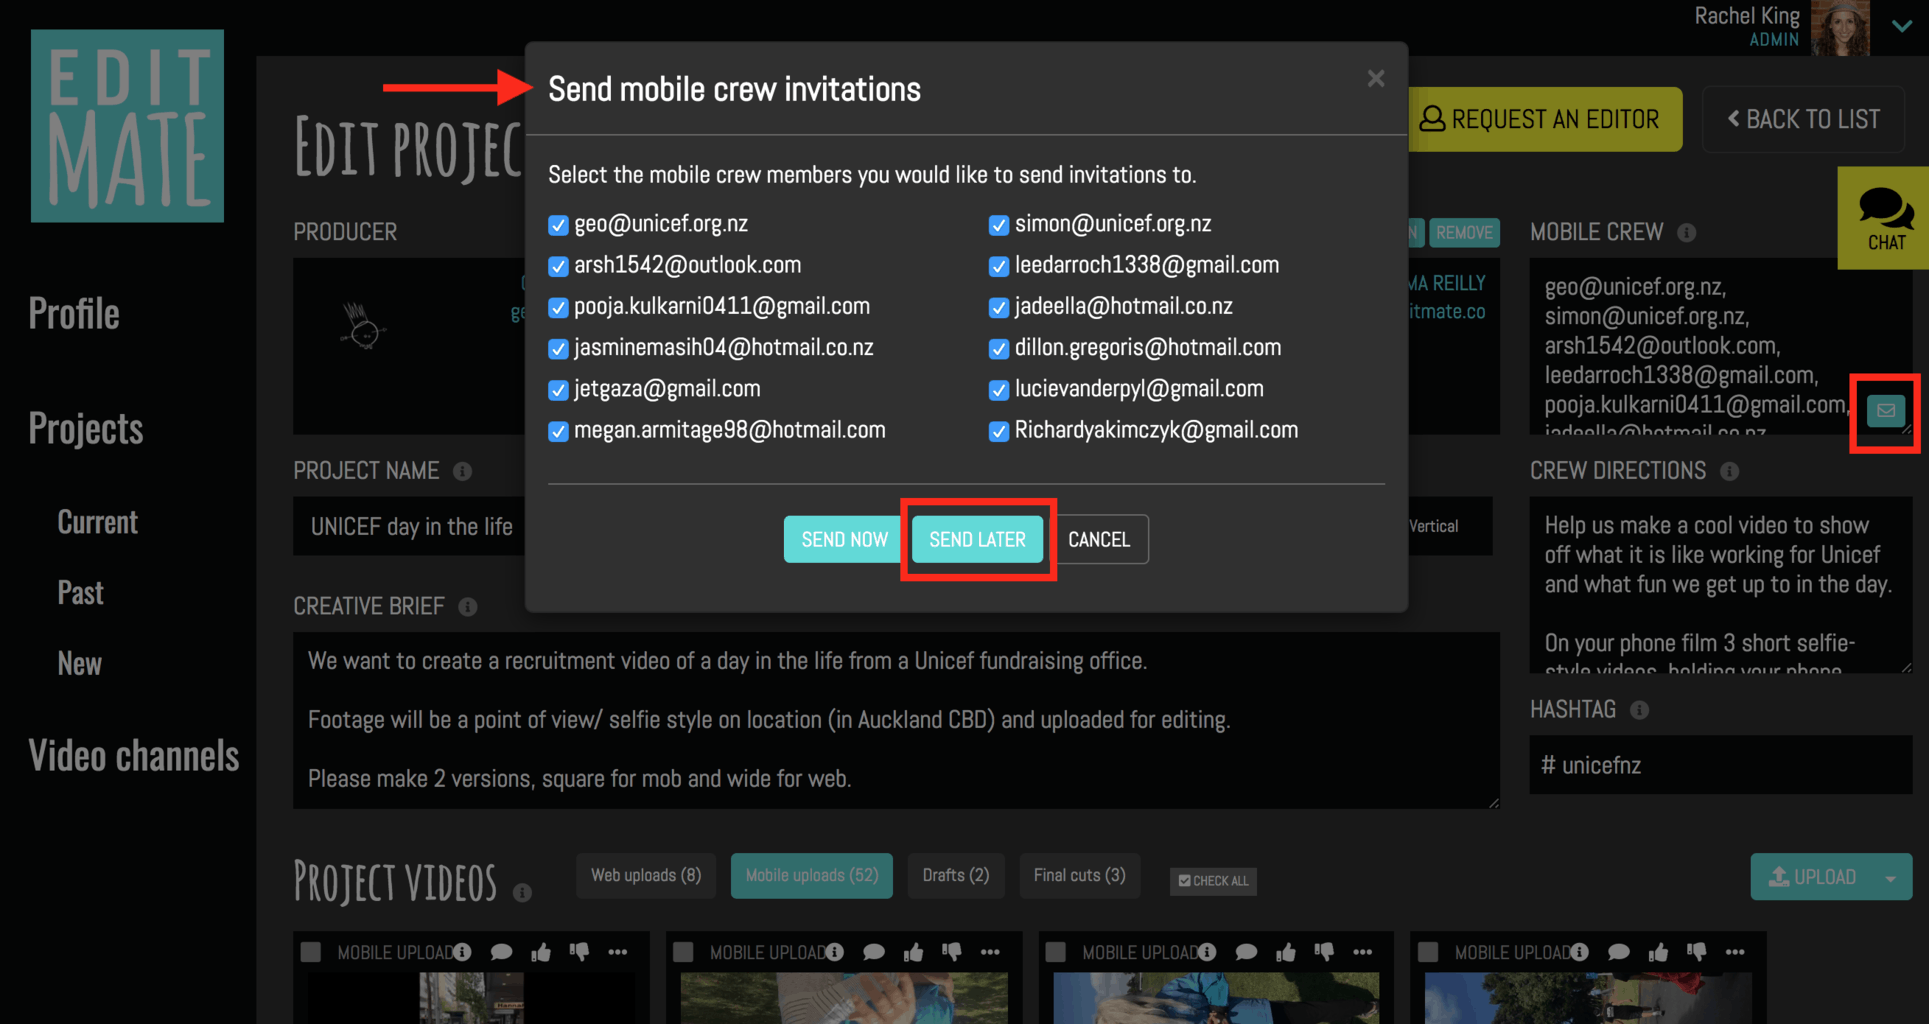1929x1024 pixels.
Task: Click Check All videos button
Action: [1213, 881]
